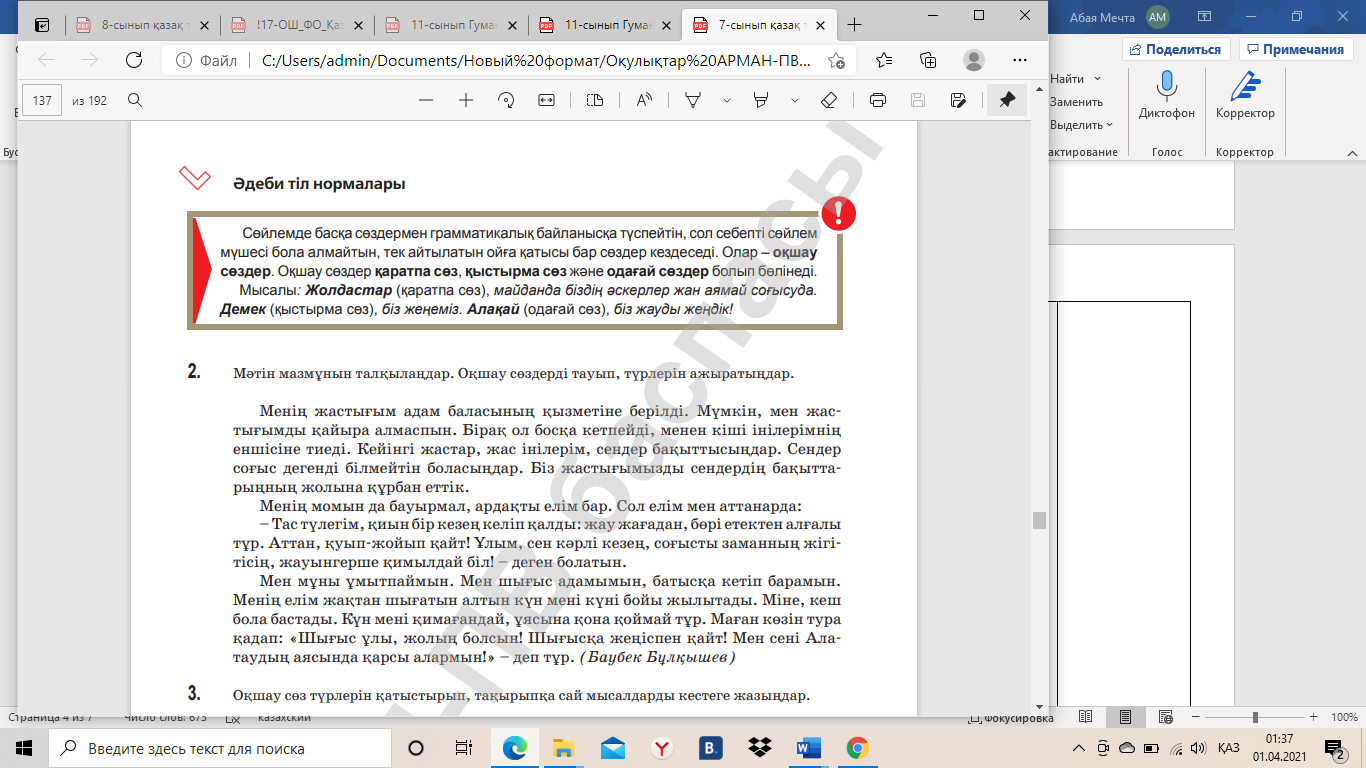Viewport: 1366px width, 768px height.
Task: Expand the Draw pen options arrow
Action: click(727, 100)
